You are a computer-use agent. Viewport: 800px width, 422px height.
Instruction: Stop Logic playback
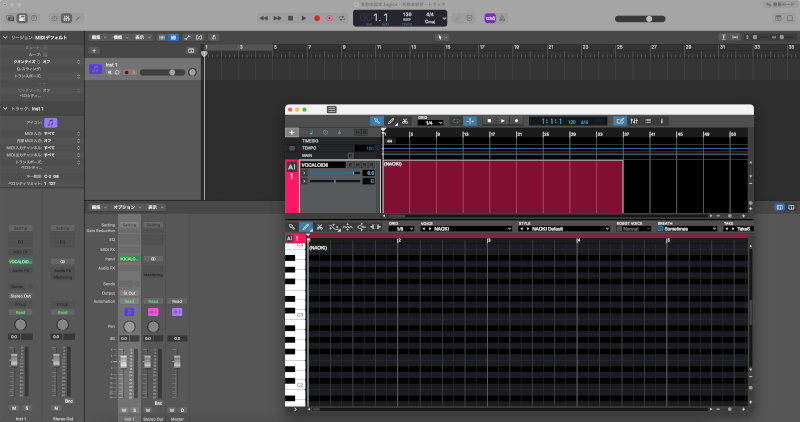[290, 18]
